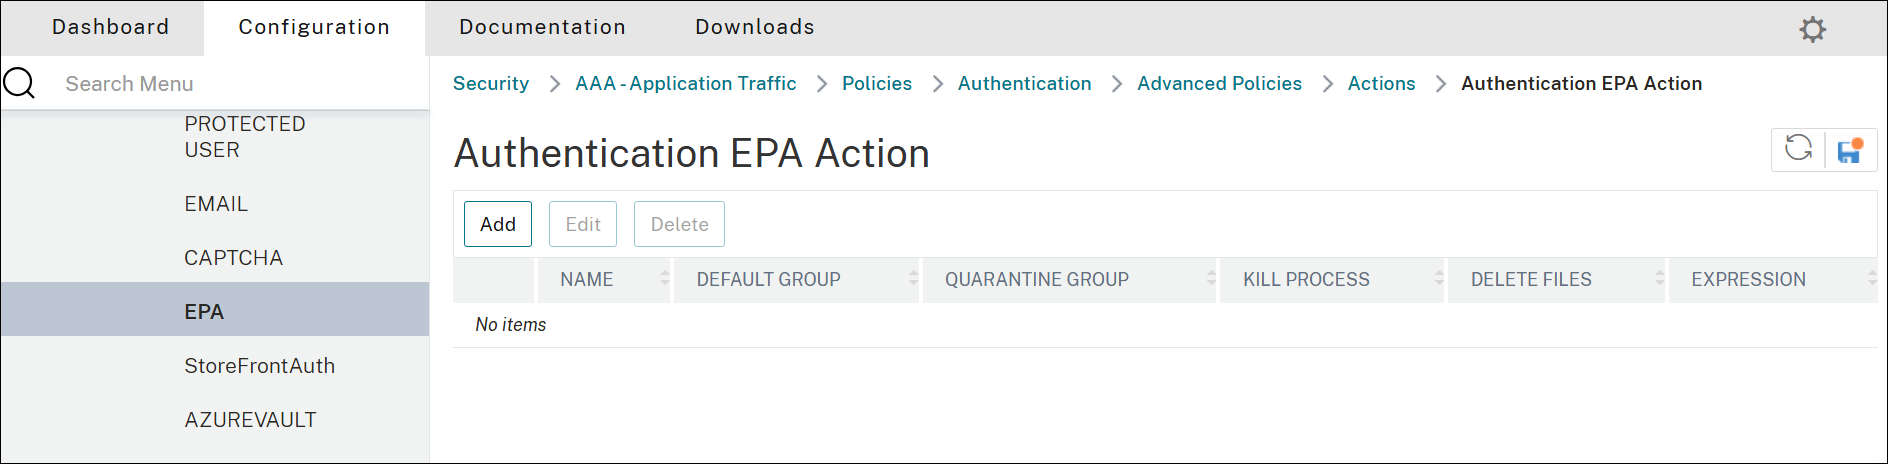Image resolution: width=1888 pixels, height=464 pixels.
Task: Select the Configuration tab
Action: click(x=314, y=27)
